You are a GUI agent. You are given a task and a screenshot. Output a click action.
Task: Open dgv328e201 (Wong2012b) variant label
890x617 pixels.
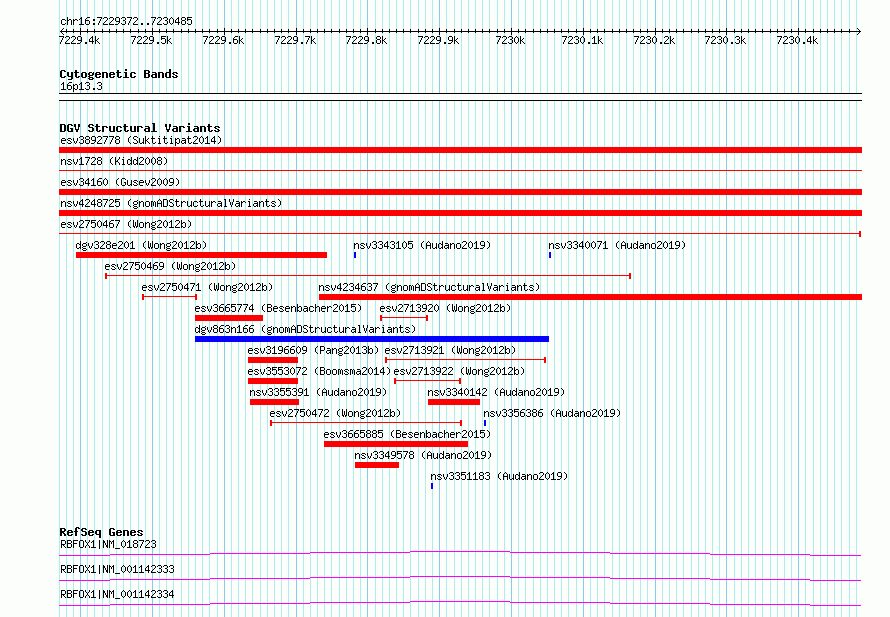141,245
